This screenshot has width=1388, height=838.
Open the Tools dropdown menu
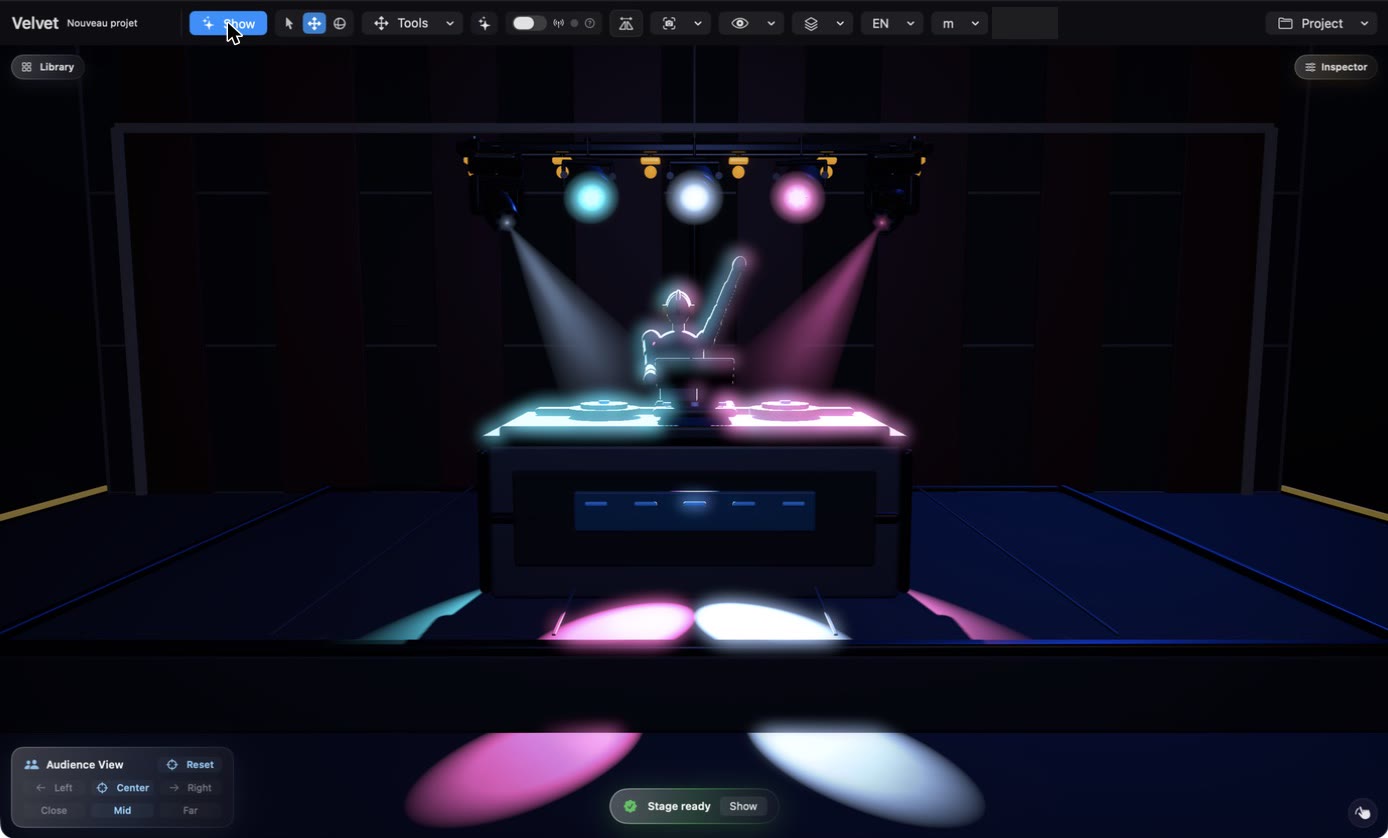(412, 23)
